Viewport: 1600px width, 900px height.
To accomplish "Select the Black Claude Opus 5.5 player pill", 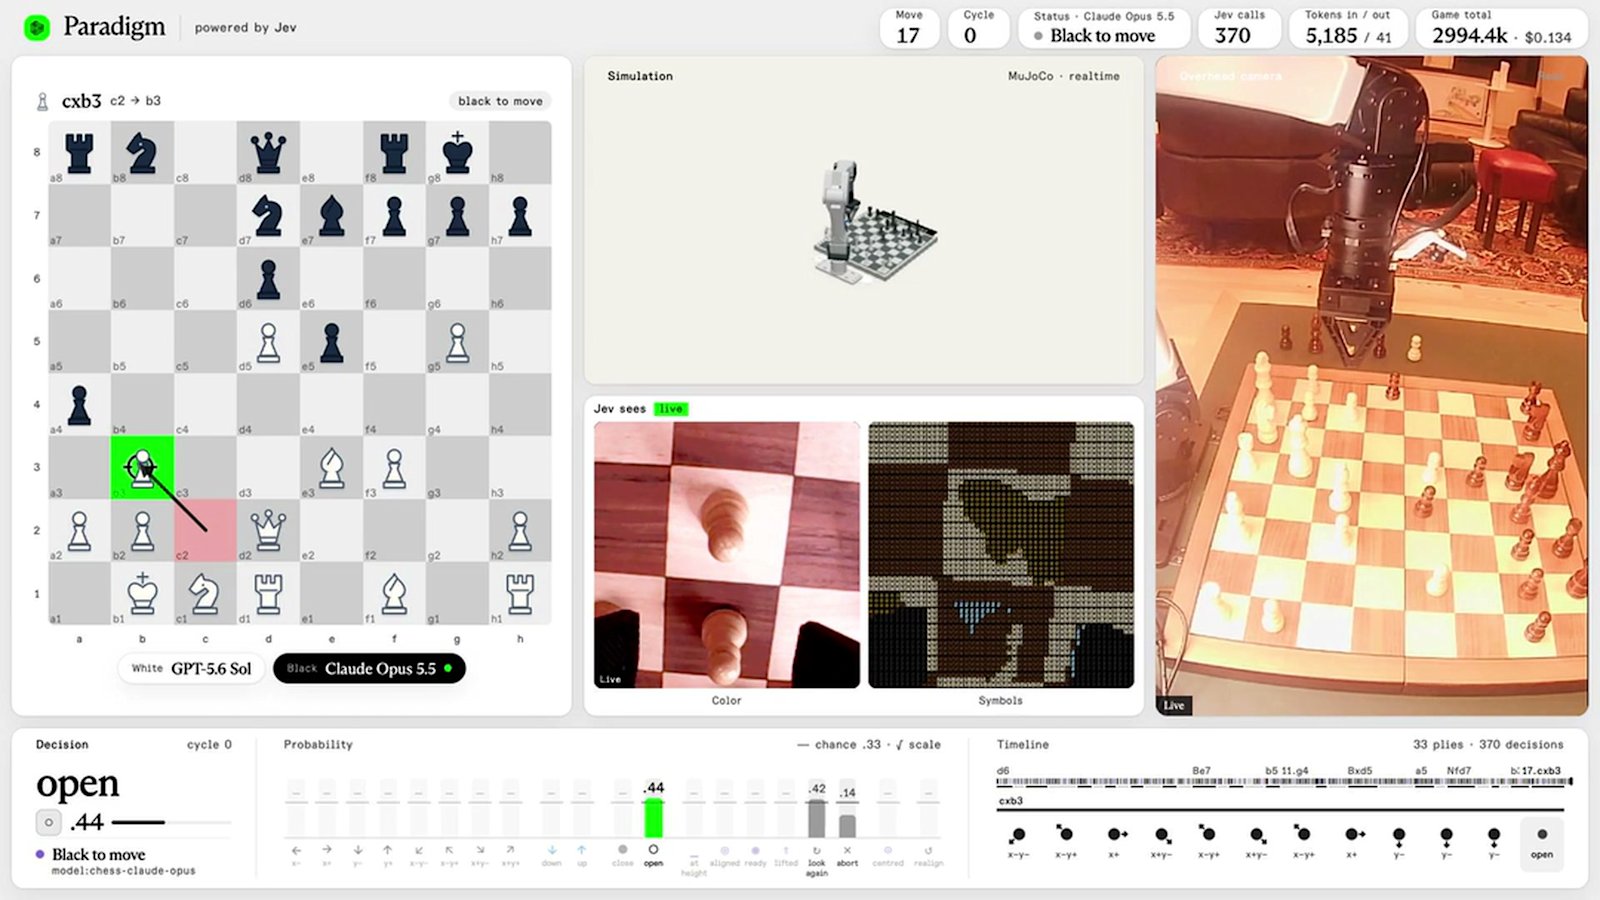I will (369, 669).
